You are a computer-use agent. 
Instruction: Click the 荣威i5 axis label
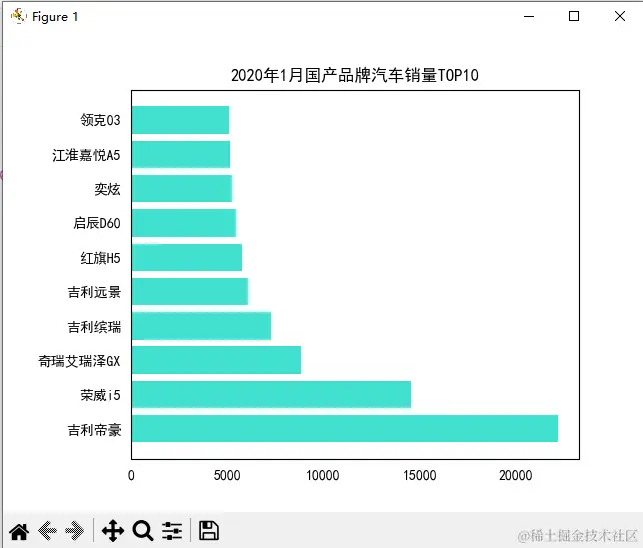pos(100,395)
